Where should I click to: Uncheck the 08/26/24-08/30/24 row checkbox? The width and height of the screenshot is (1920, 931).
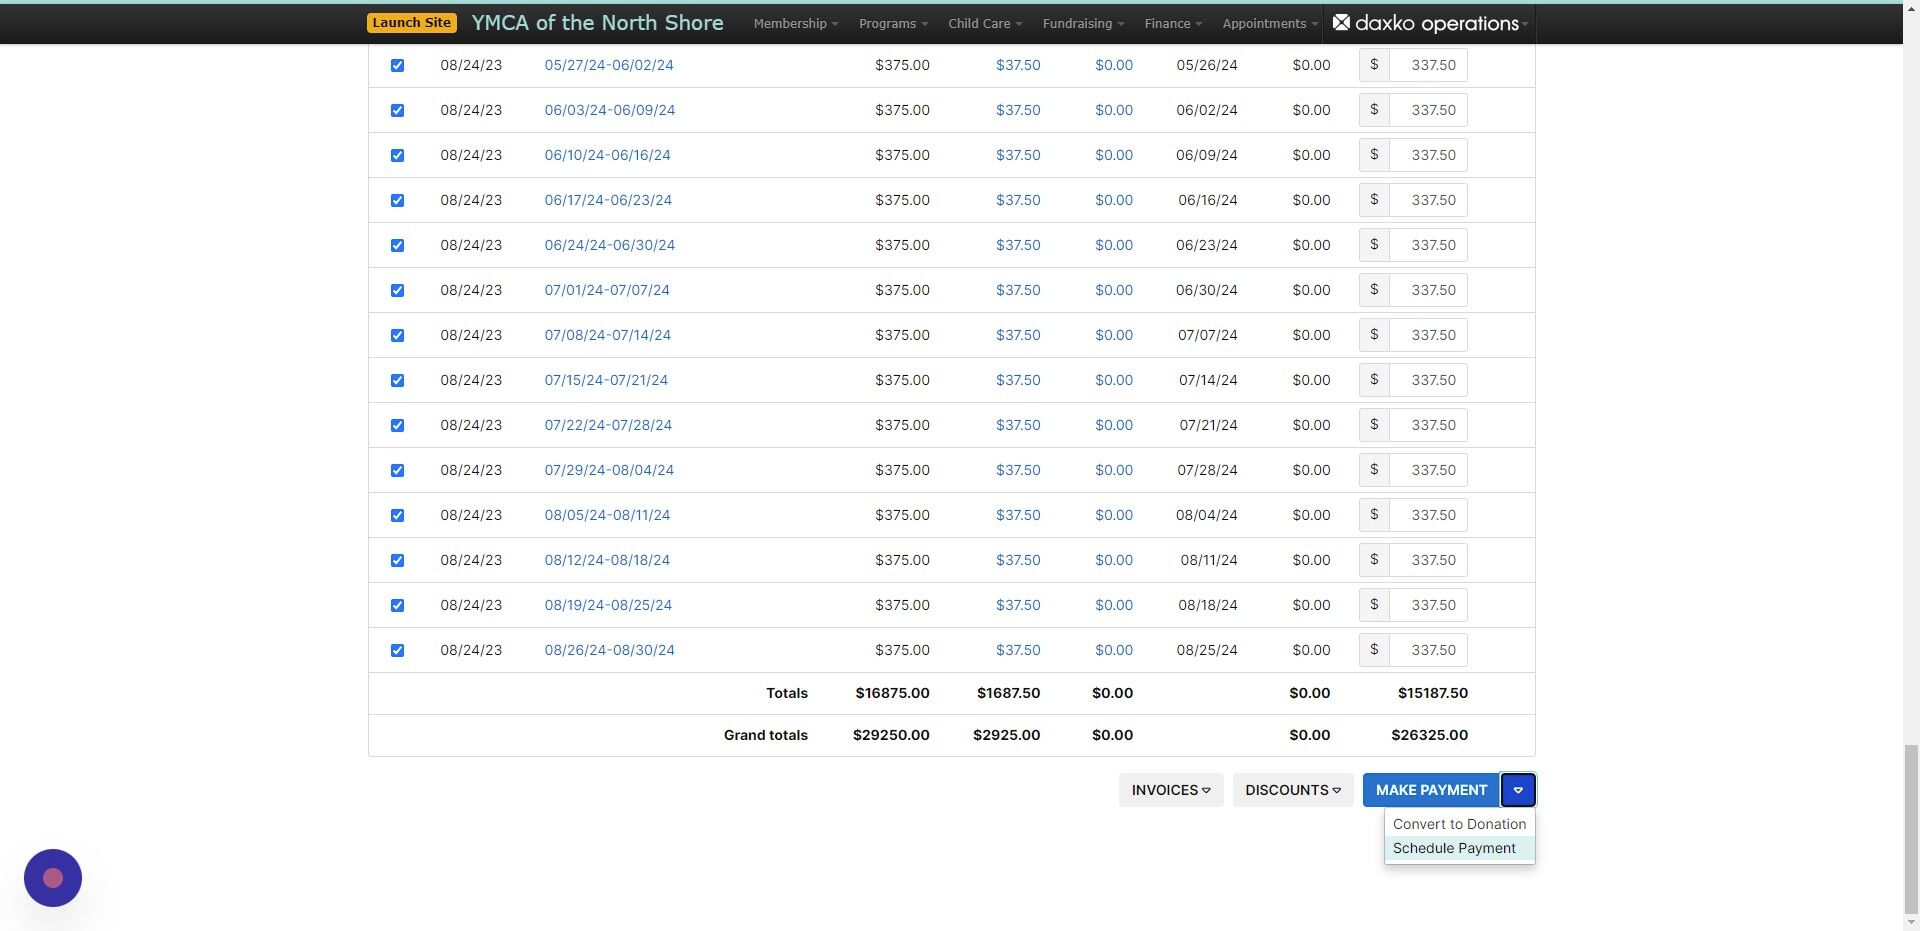click(x=397, y=650)
